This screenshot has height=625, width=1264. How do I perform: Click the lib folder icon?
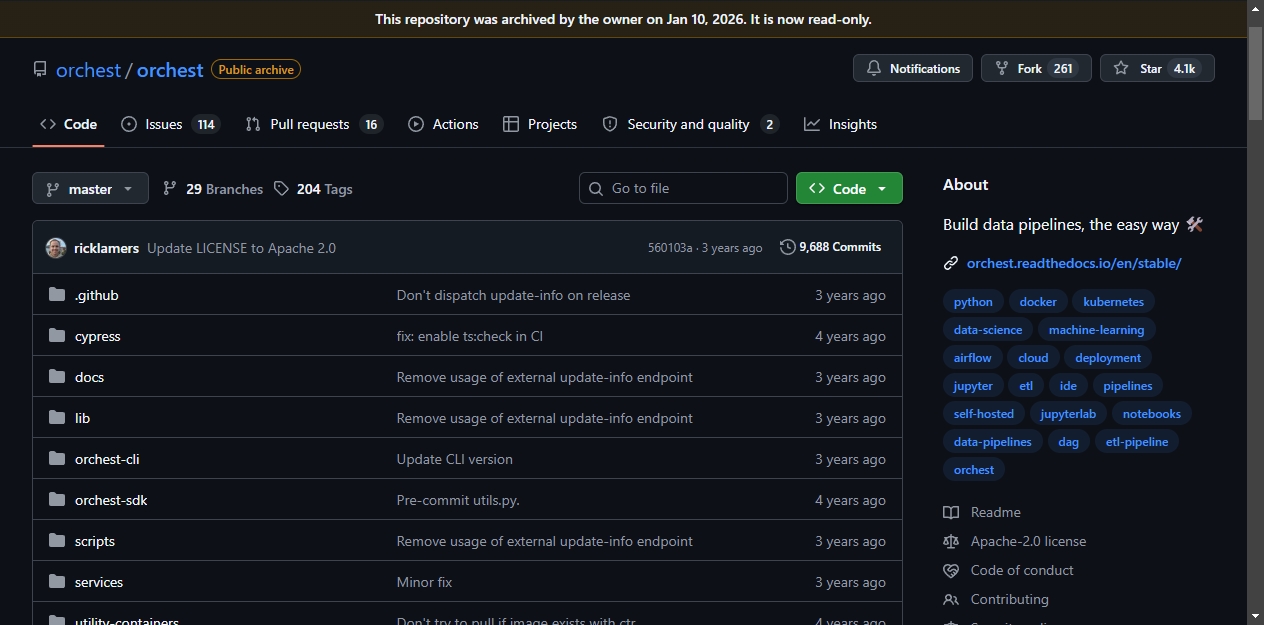point(57,418)
